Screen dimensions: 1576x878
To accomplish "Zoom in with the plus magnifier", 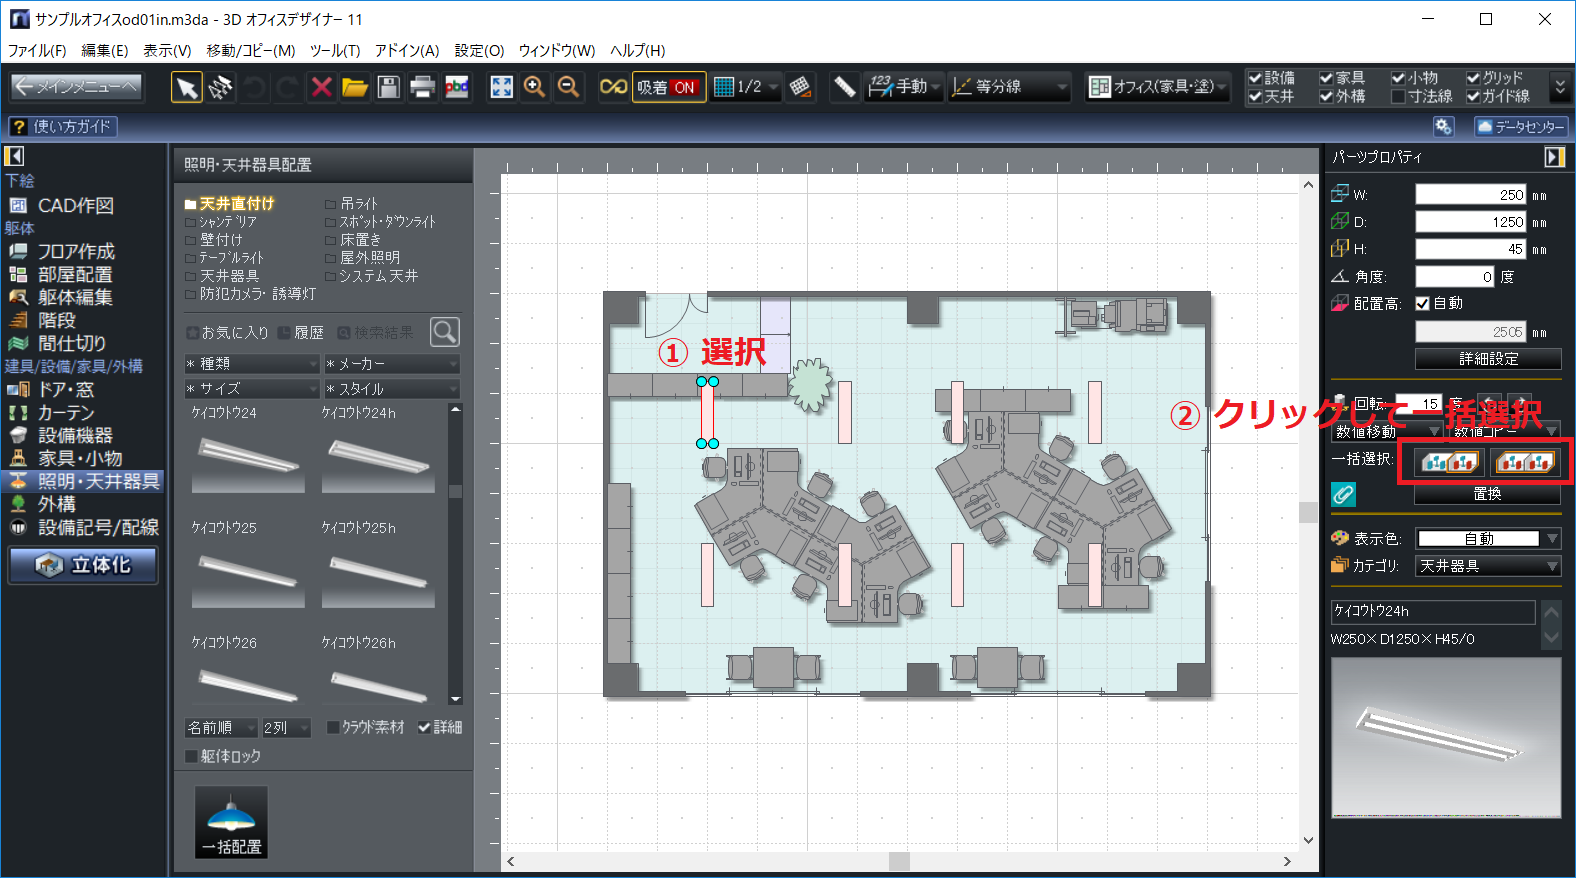I will point(535,87).
